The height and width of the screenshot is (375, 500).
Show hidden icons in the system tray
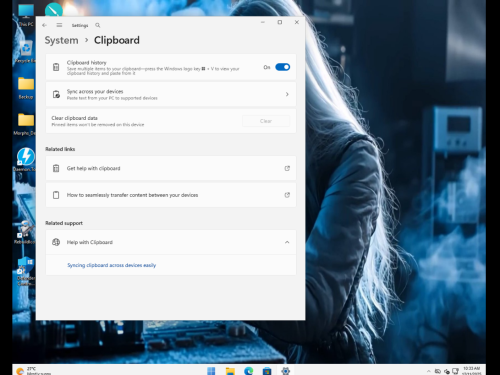pos(429,371)
